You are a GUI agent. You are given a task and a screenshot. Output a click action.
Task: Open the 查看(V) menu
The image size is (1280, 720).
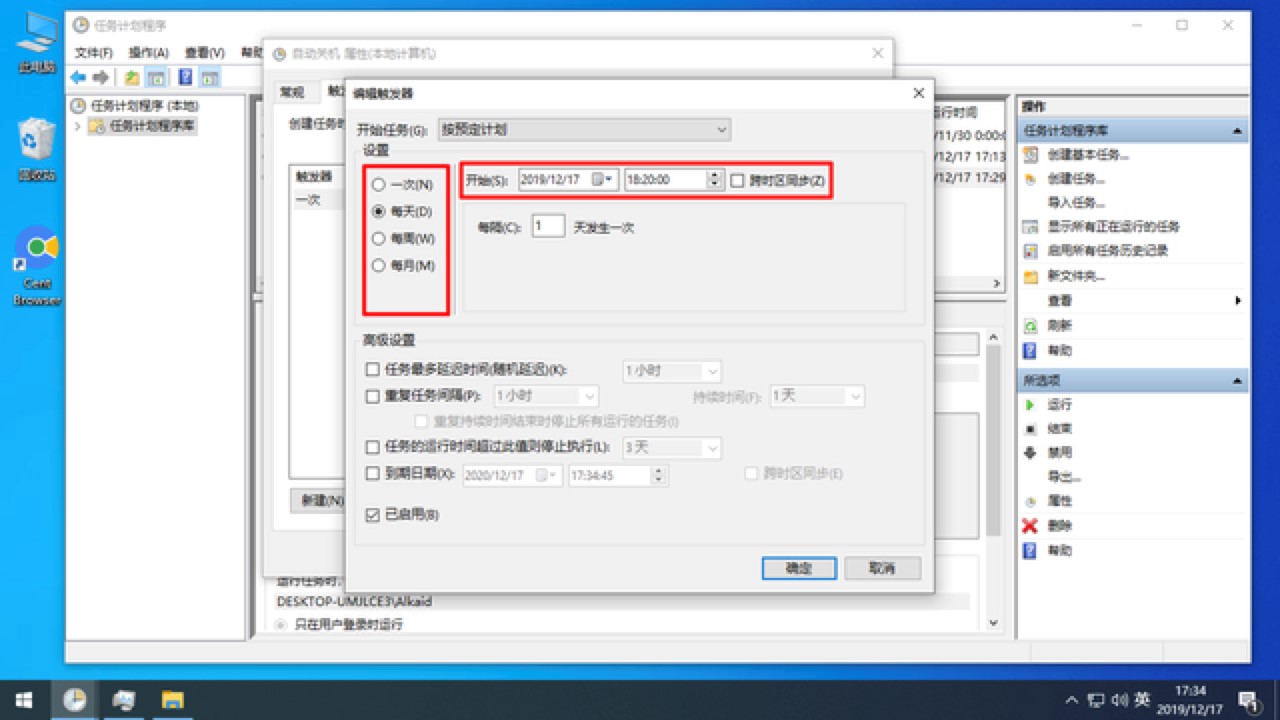click(x=204, y=52)
